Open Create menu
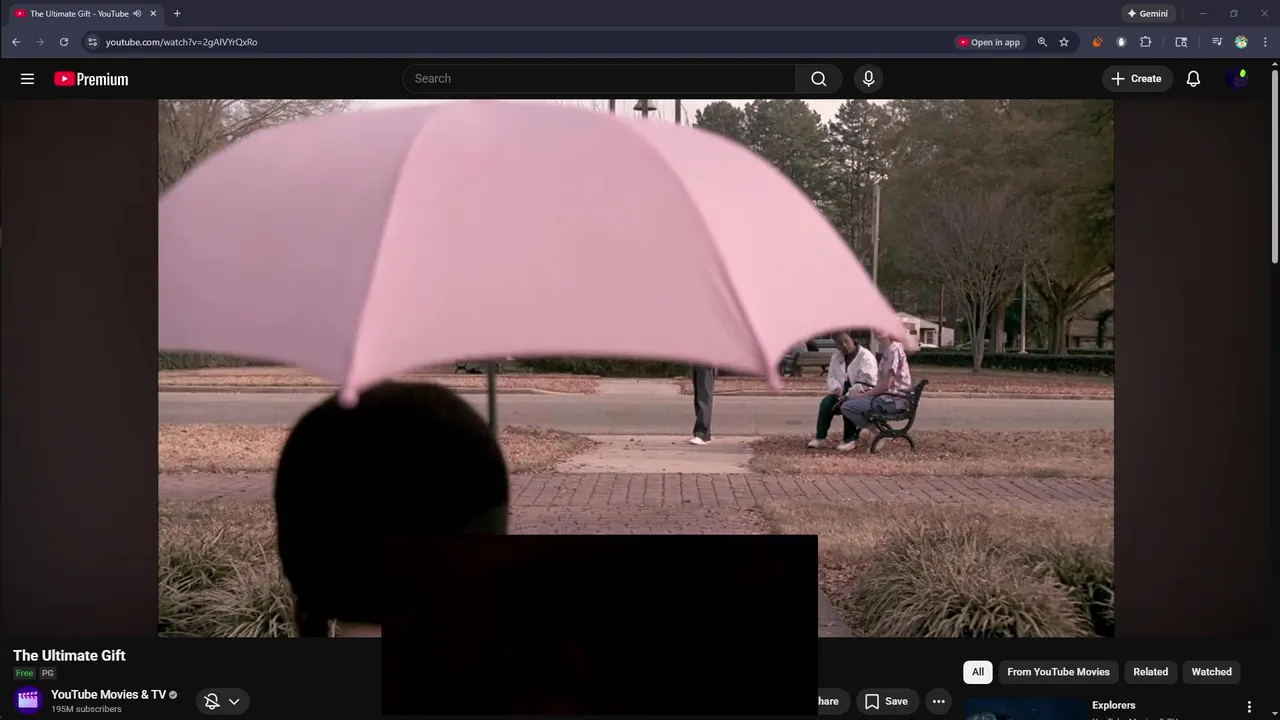 (1136, 79)
